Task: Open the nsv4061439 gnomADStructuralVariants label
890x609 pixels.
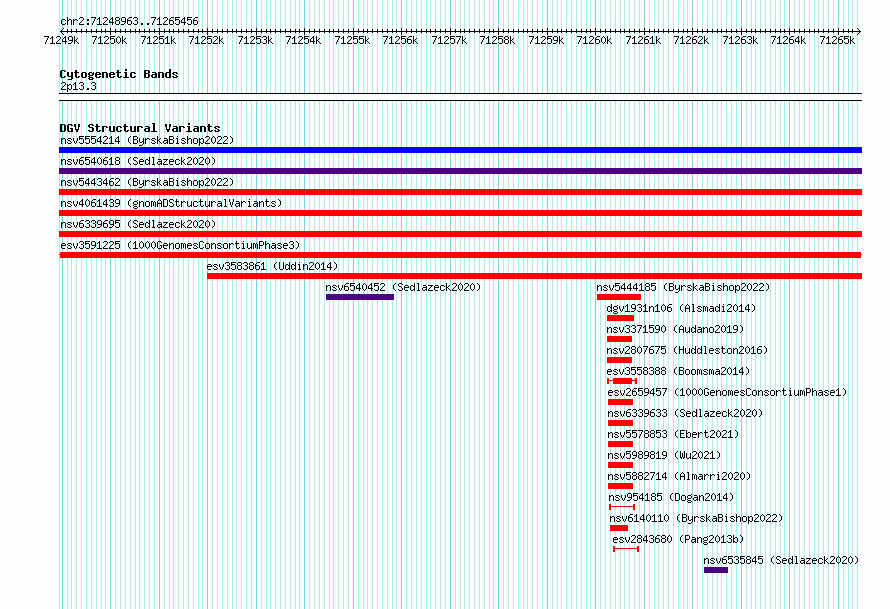Action: pyautogui.click(x=171, y=203)
